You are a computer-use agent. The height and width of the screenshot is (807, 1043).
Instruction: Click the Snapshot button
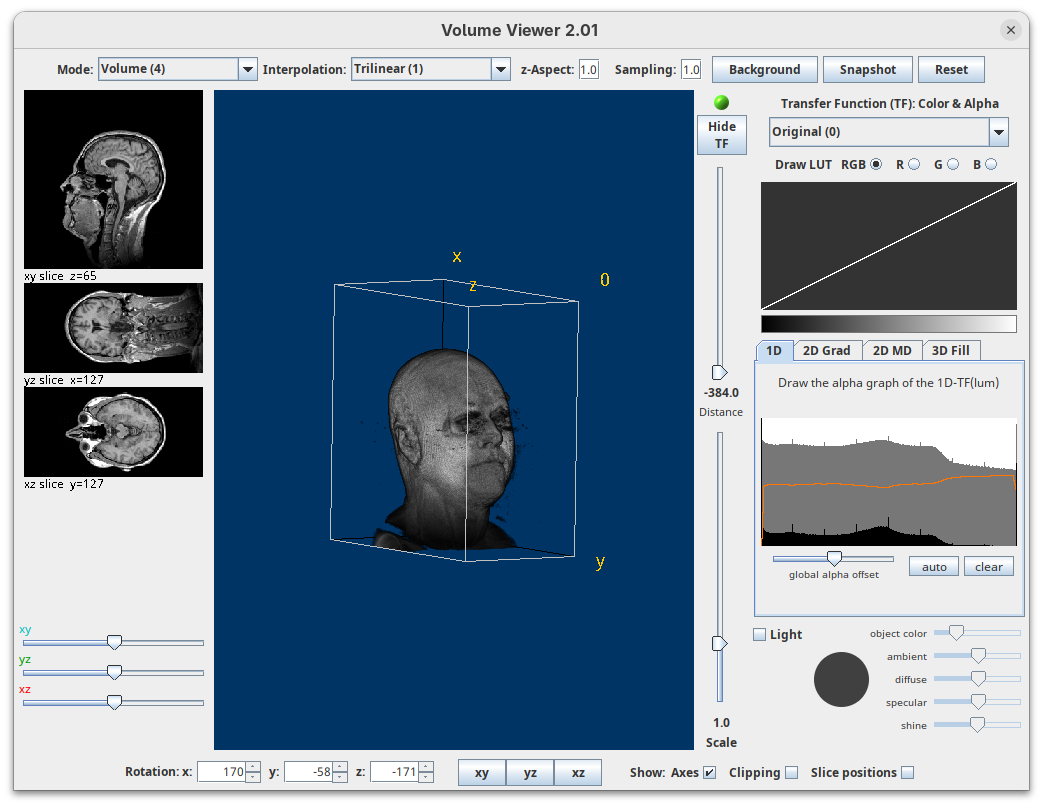click(867, 69)
